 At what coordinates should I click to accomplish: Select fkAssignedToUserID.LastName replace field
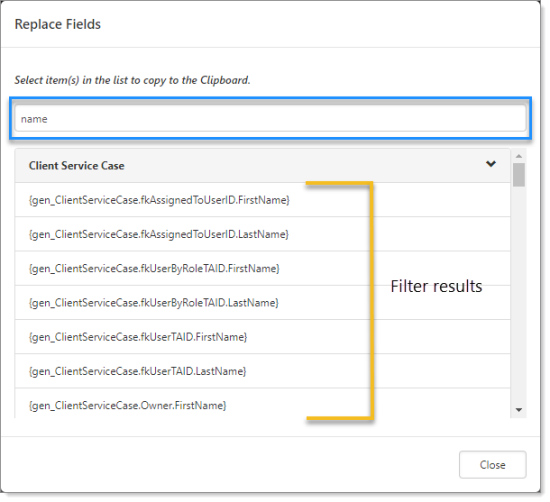click(x=262, y=234)
